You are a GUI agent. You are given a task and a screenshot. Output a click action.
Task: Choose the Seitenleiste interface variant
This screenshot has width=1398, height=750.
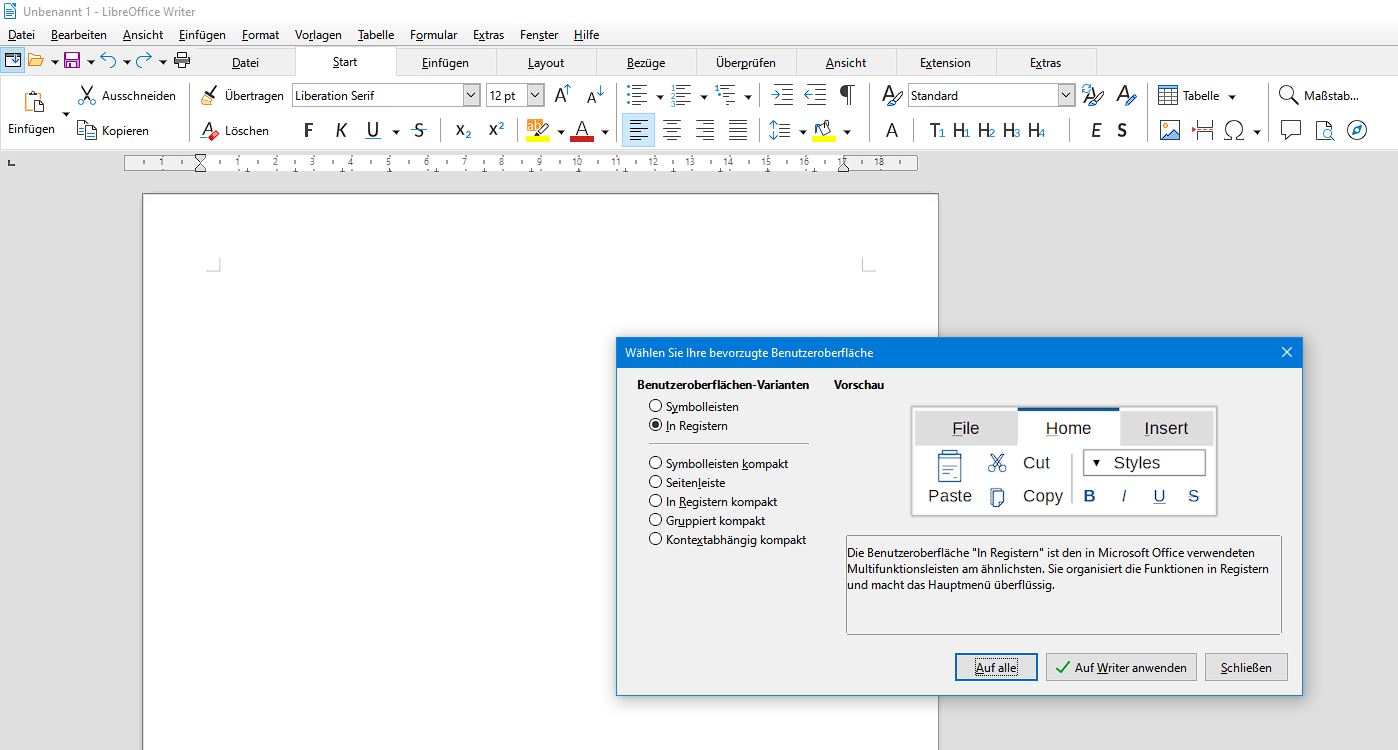pos(656,482)
